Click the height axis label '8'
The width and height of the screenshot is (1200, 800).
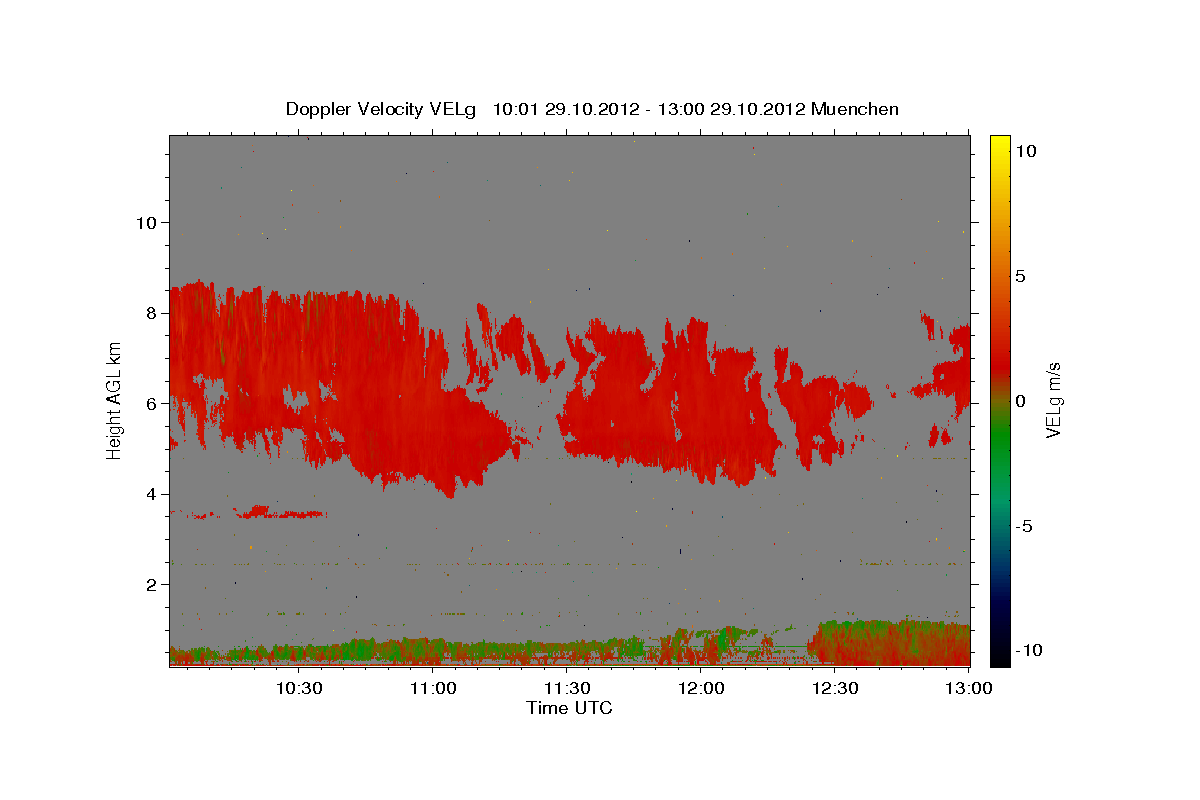pyautogui.click(x=152, y=312)
